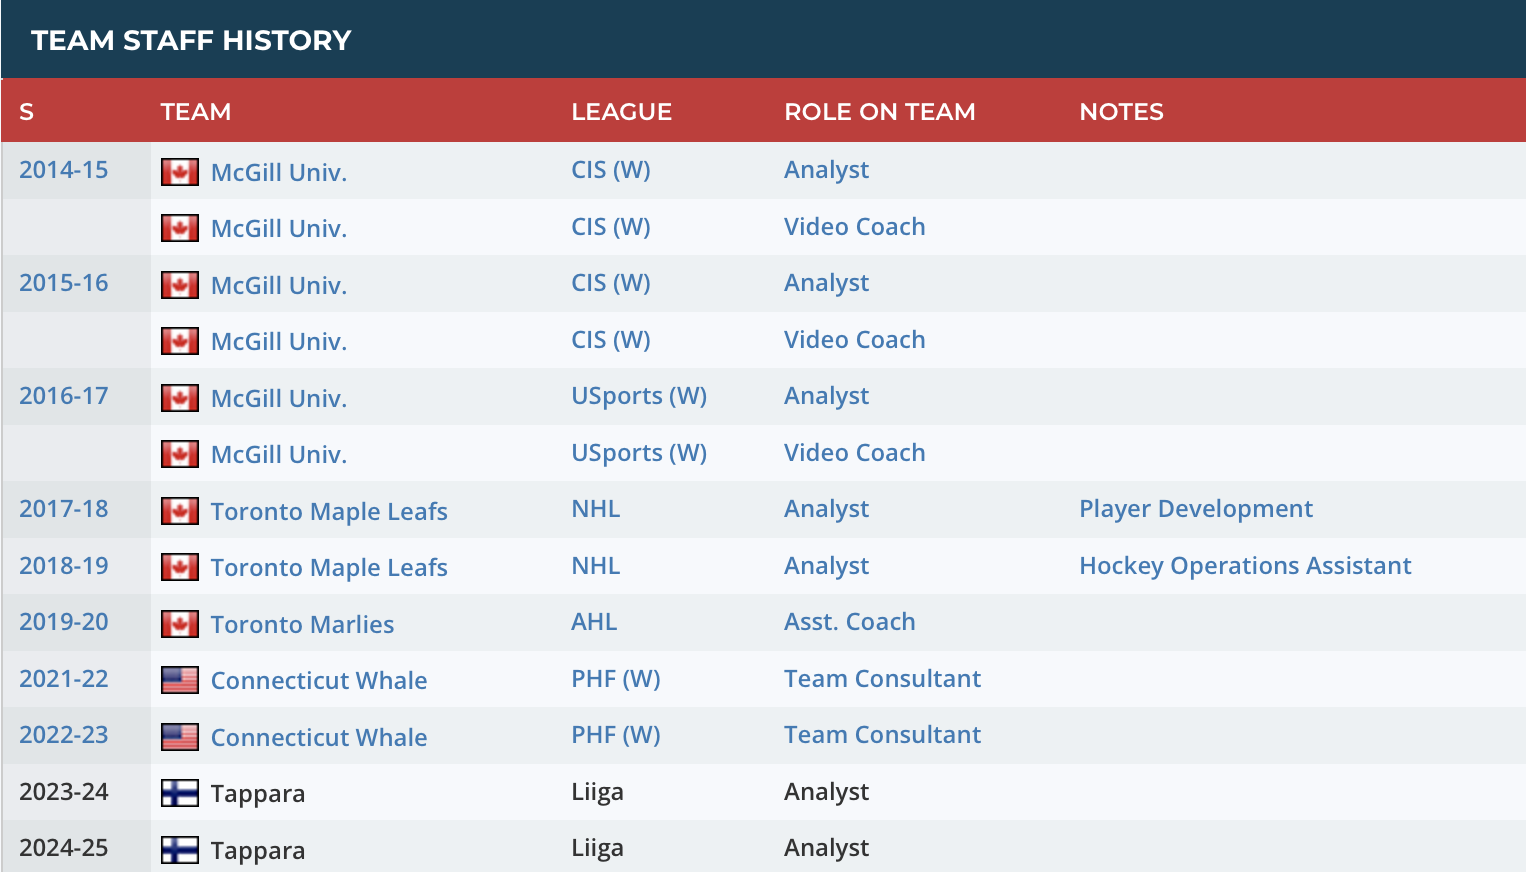
Task: Open the 2019-20 season link
Action: (63, 621)
